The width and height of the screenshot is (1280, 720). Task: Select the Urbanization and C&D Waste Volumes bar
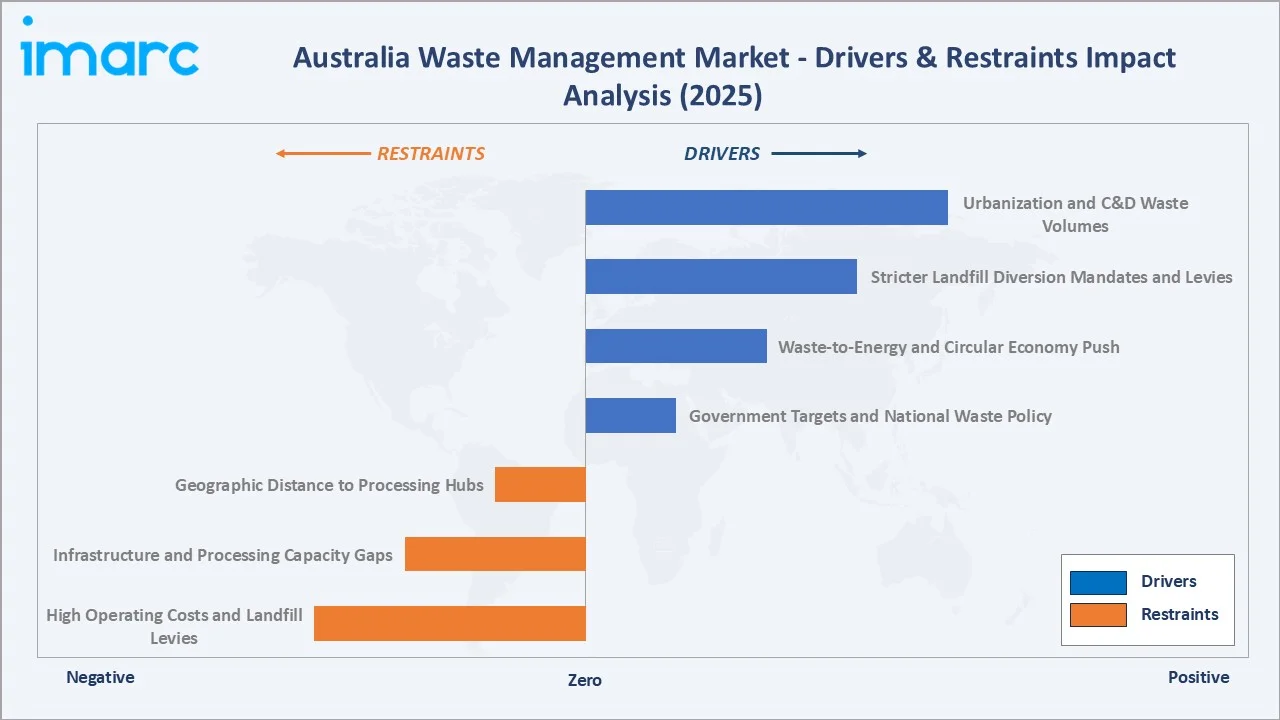766,207
